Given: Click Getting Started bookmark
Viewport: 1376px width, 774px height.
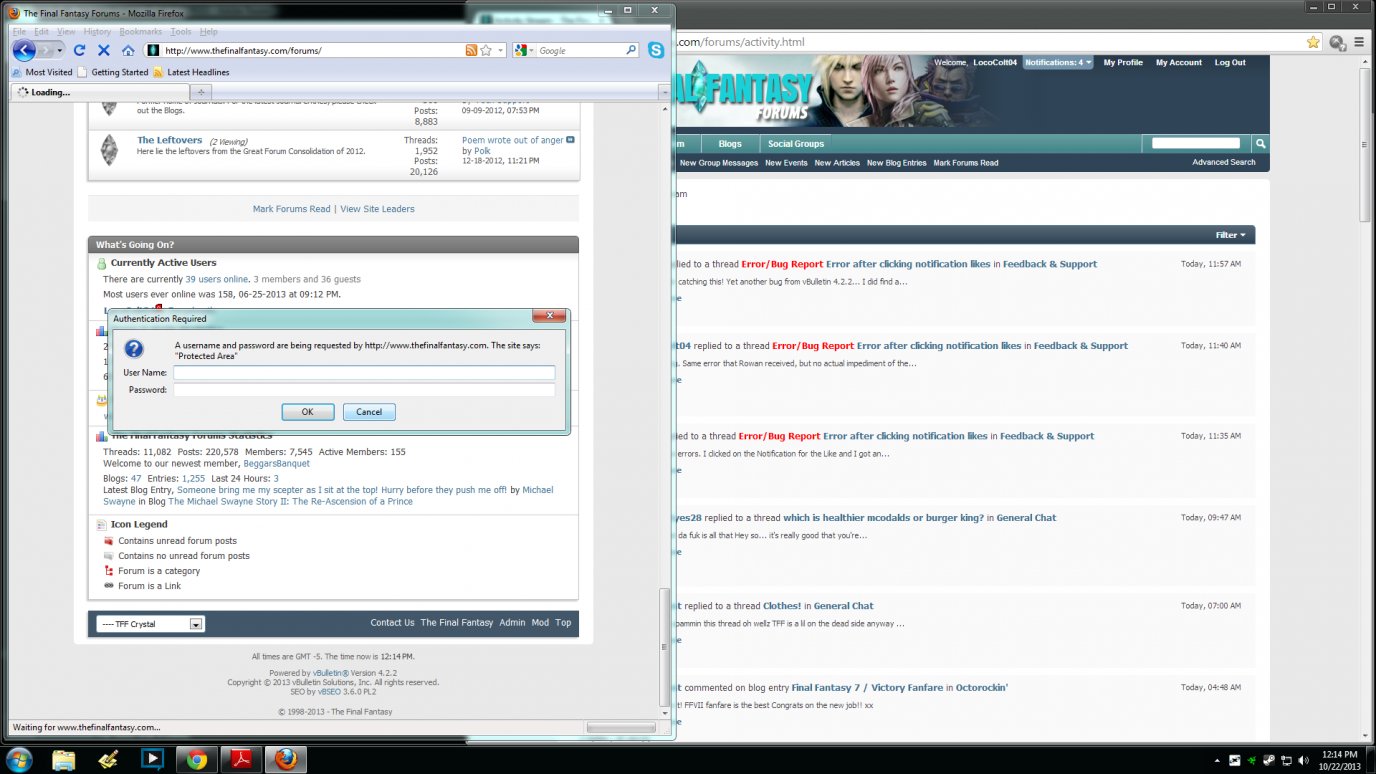Looking at the screenshot, I should tap(113, 72).
